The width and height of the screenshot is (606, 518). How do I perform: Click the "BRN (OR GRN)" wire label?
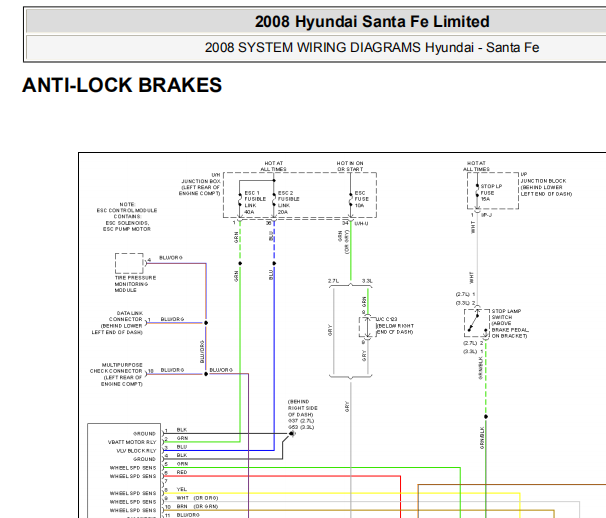click(x=197, y=506)
